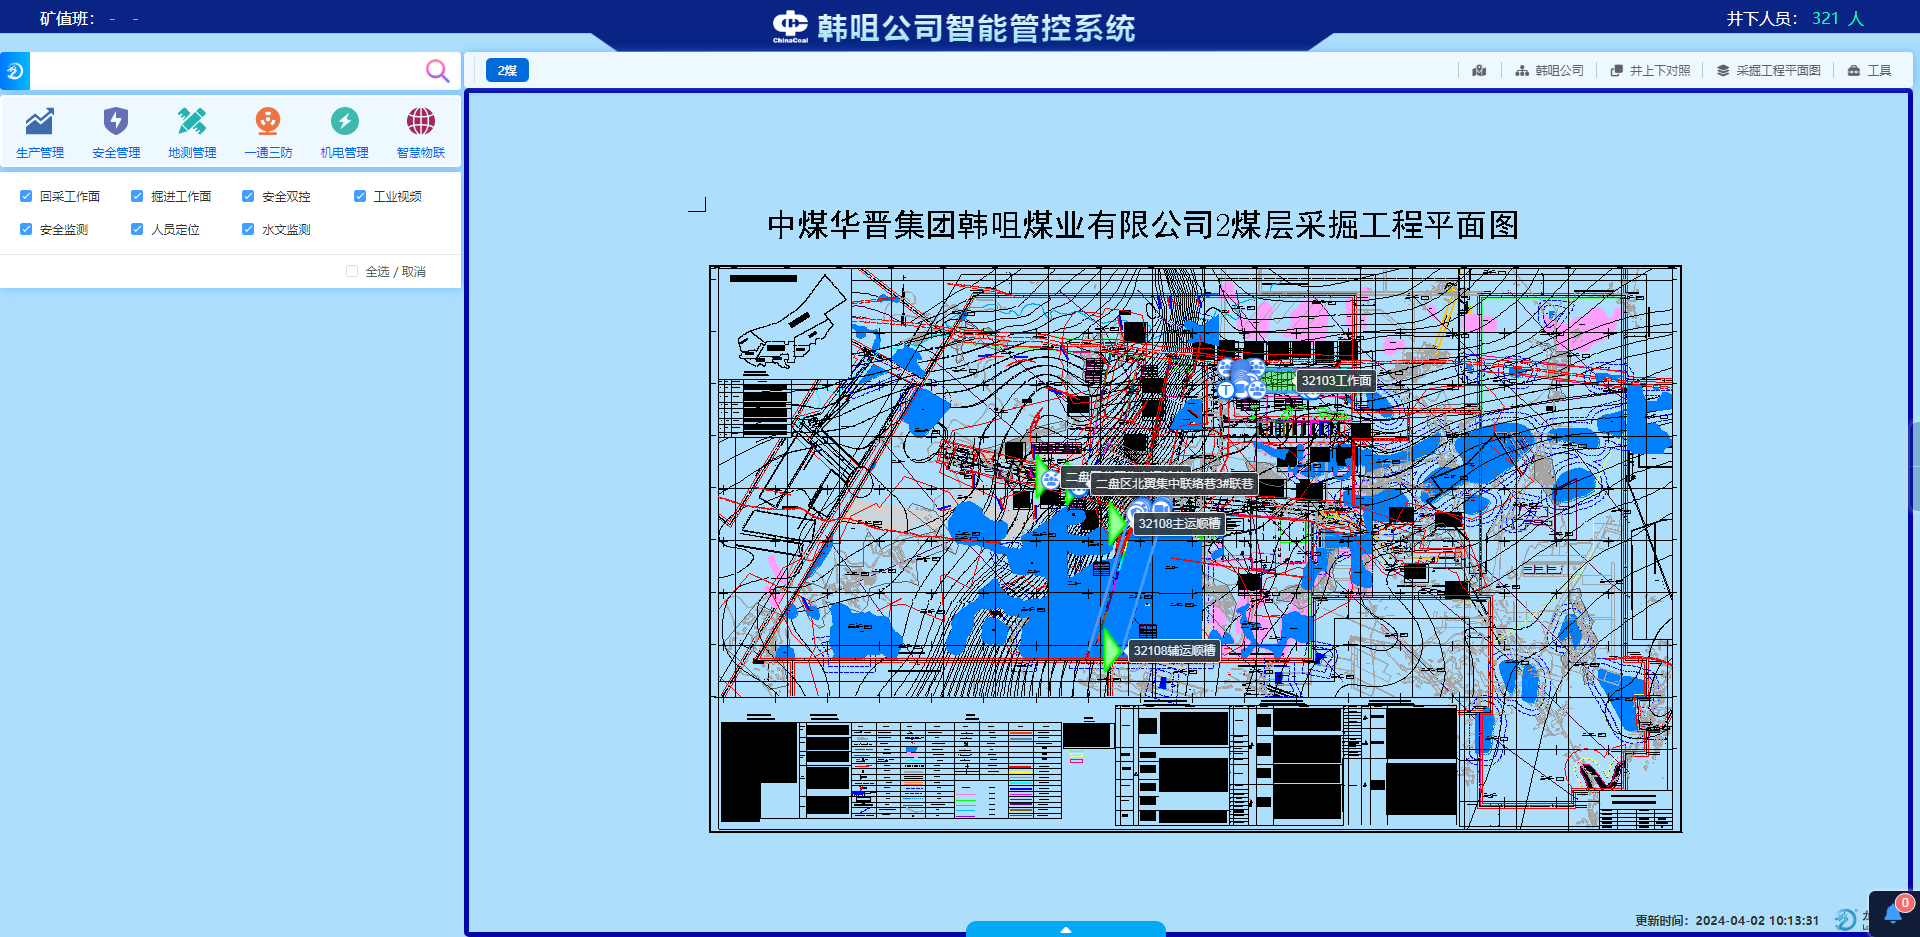Click the 二盘区北翼集中联络巷3#联巷 label
The width and height of the screenshot is (1920, 937).
point(1174,483)
